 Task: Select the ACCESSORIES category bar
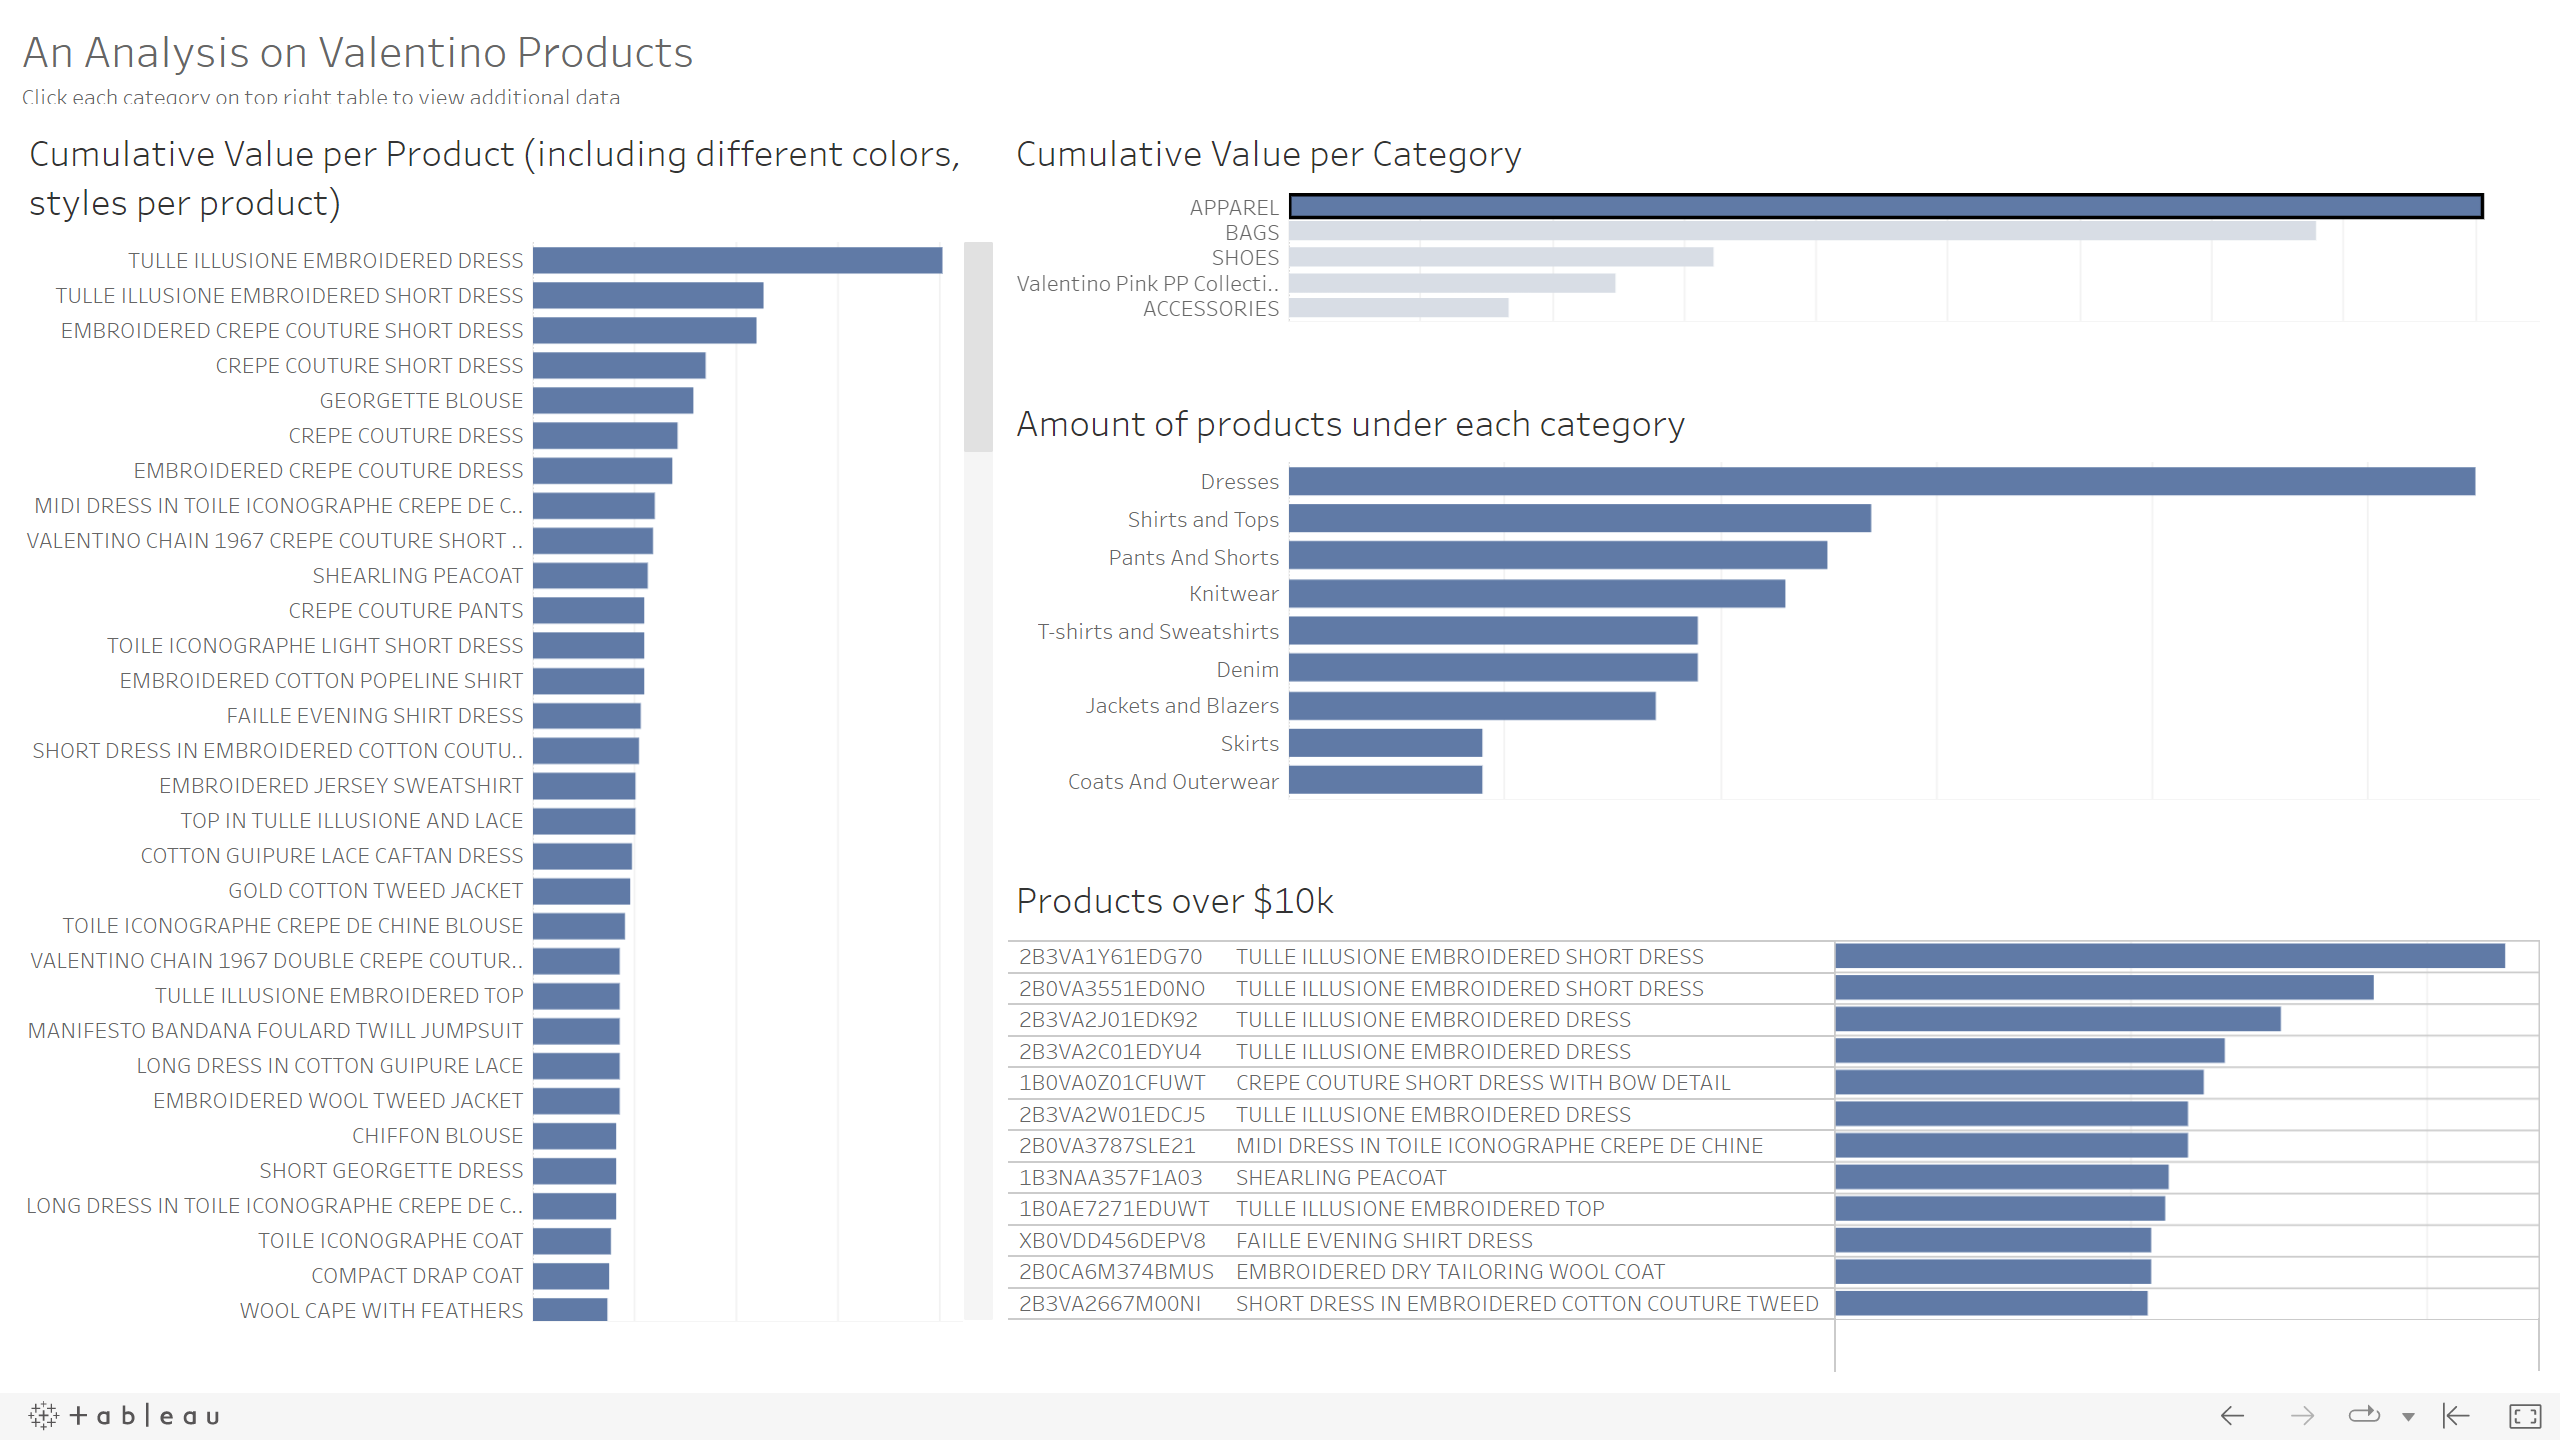1399,308
